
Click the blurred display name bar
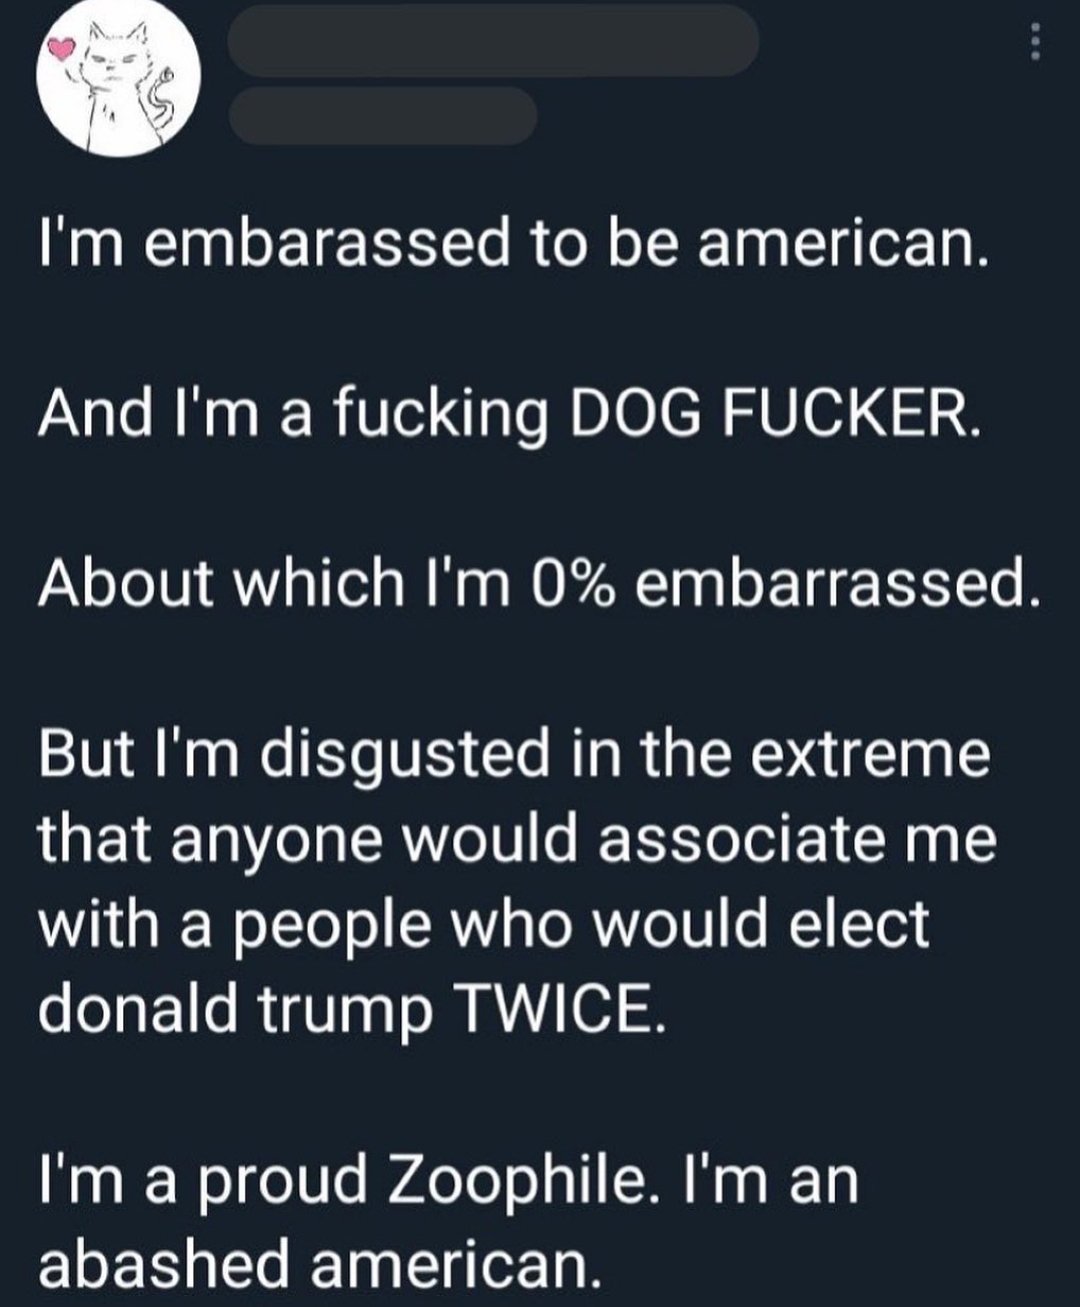click(x=492, y=40)
